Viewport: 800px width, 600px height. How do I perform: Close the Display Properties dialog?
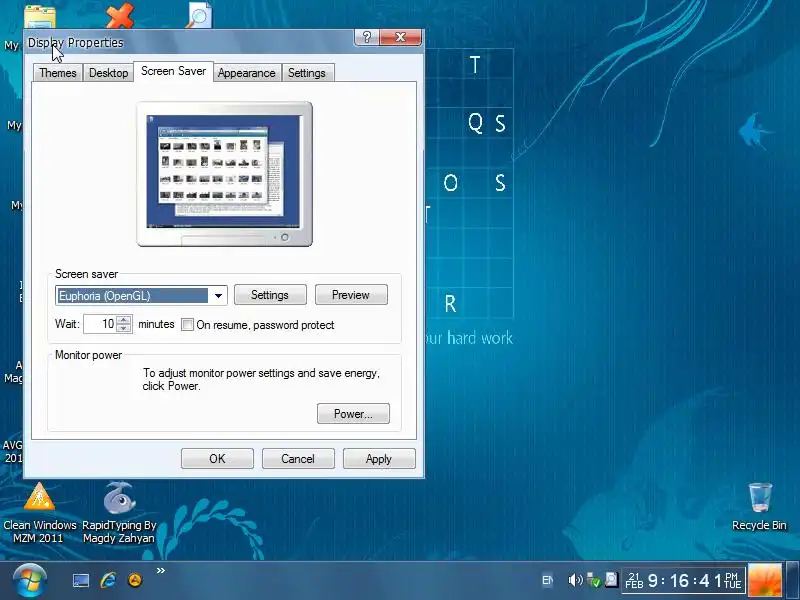coord(401,37)
